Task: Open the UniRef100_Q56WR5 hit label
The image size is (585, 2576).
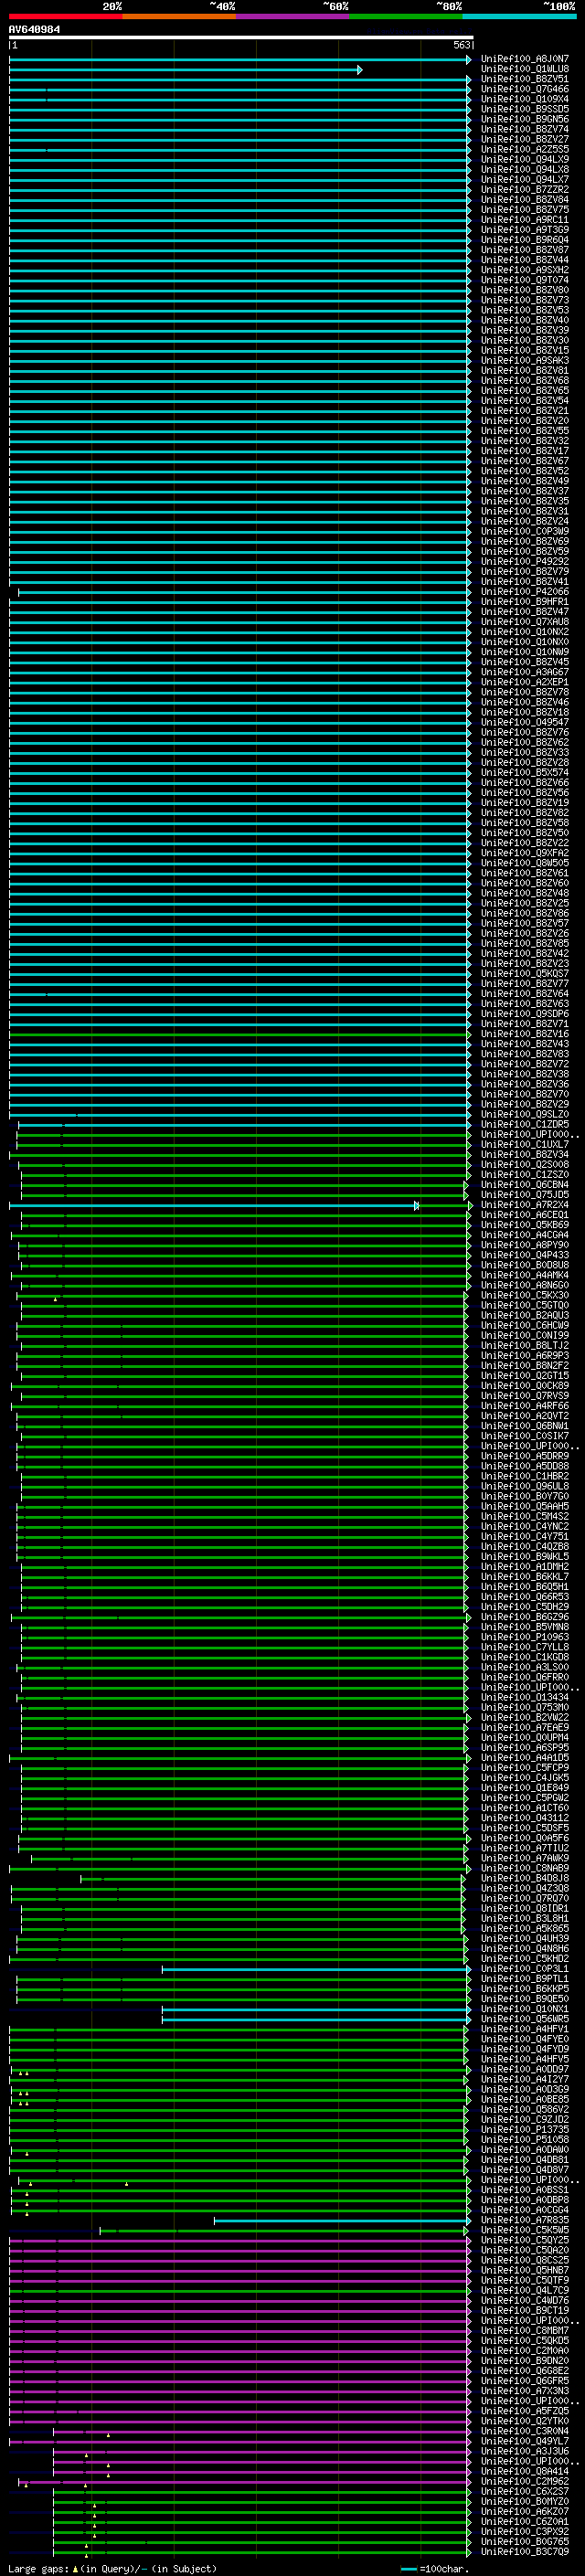Action: (525, 2019)
